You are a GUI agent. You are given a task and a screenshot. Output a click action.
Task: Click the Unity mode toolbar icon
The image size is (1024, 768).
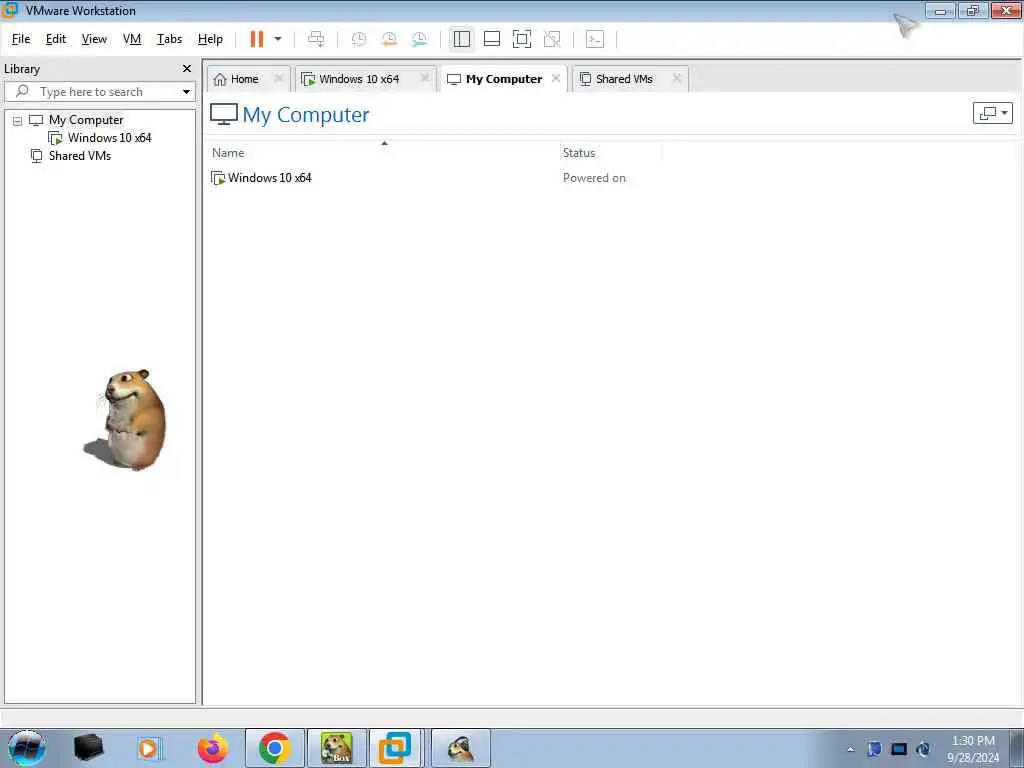552,39
